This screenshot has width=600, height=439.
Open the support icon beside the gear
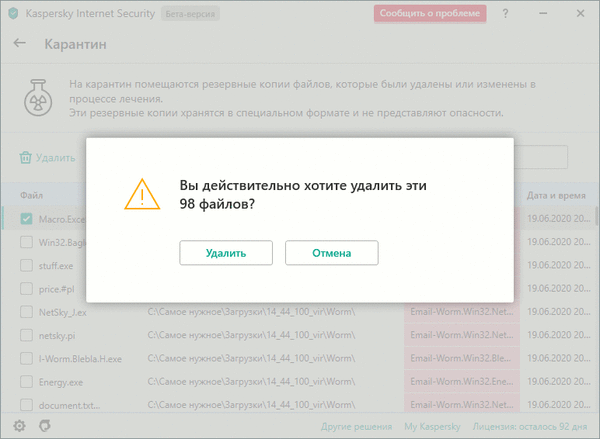(43, 426)
